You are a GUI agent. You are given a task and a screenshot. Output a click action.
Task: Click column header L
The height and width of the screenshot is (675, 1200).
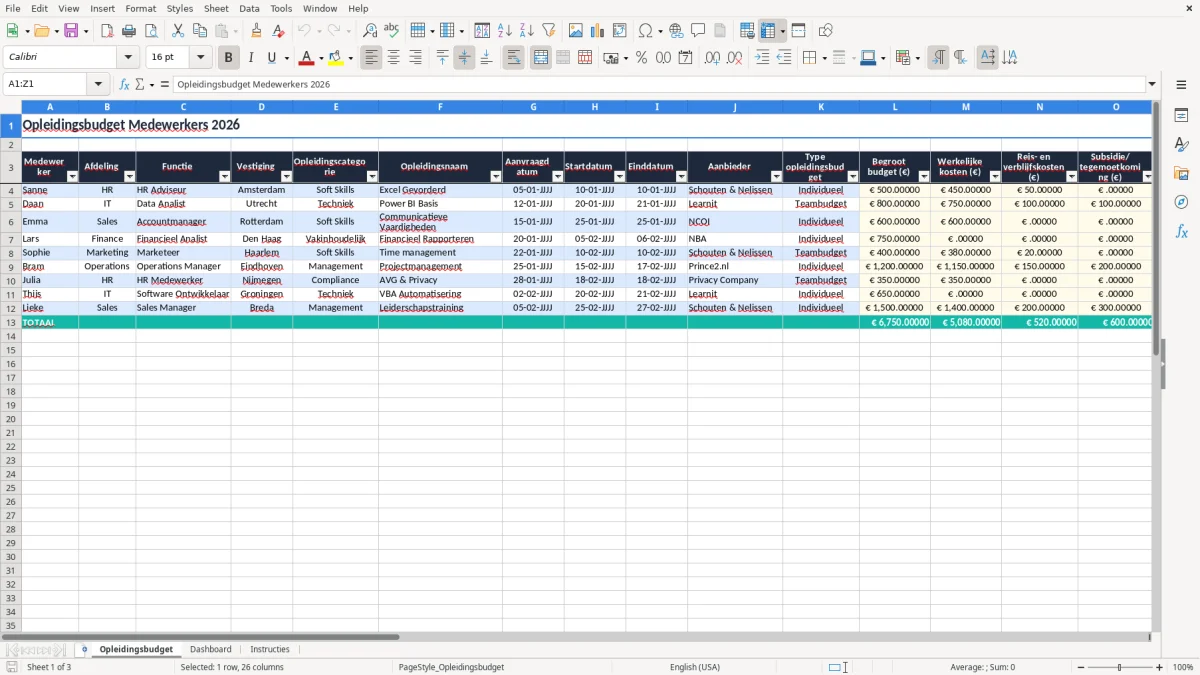[x=895, y=106]
